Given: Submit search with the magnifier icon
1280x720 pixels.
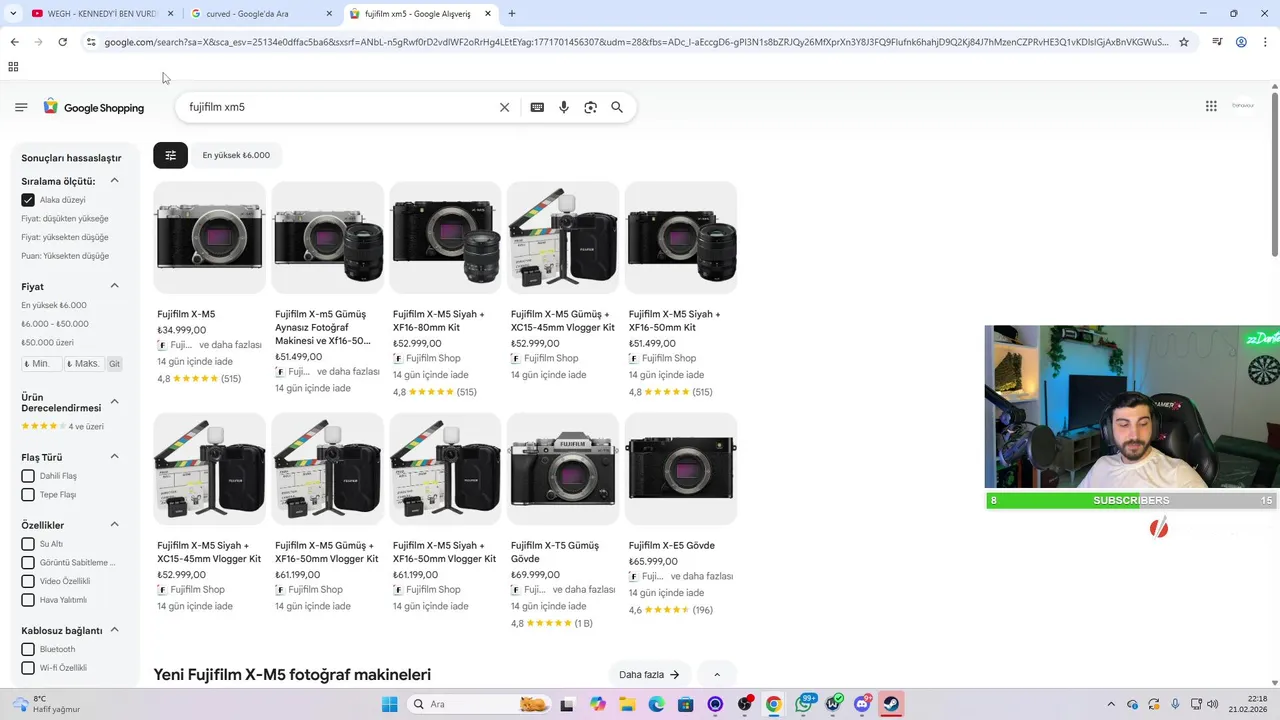Looking at the screenshot, I should 617,107.
